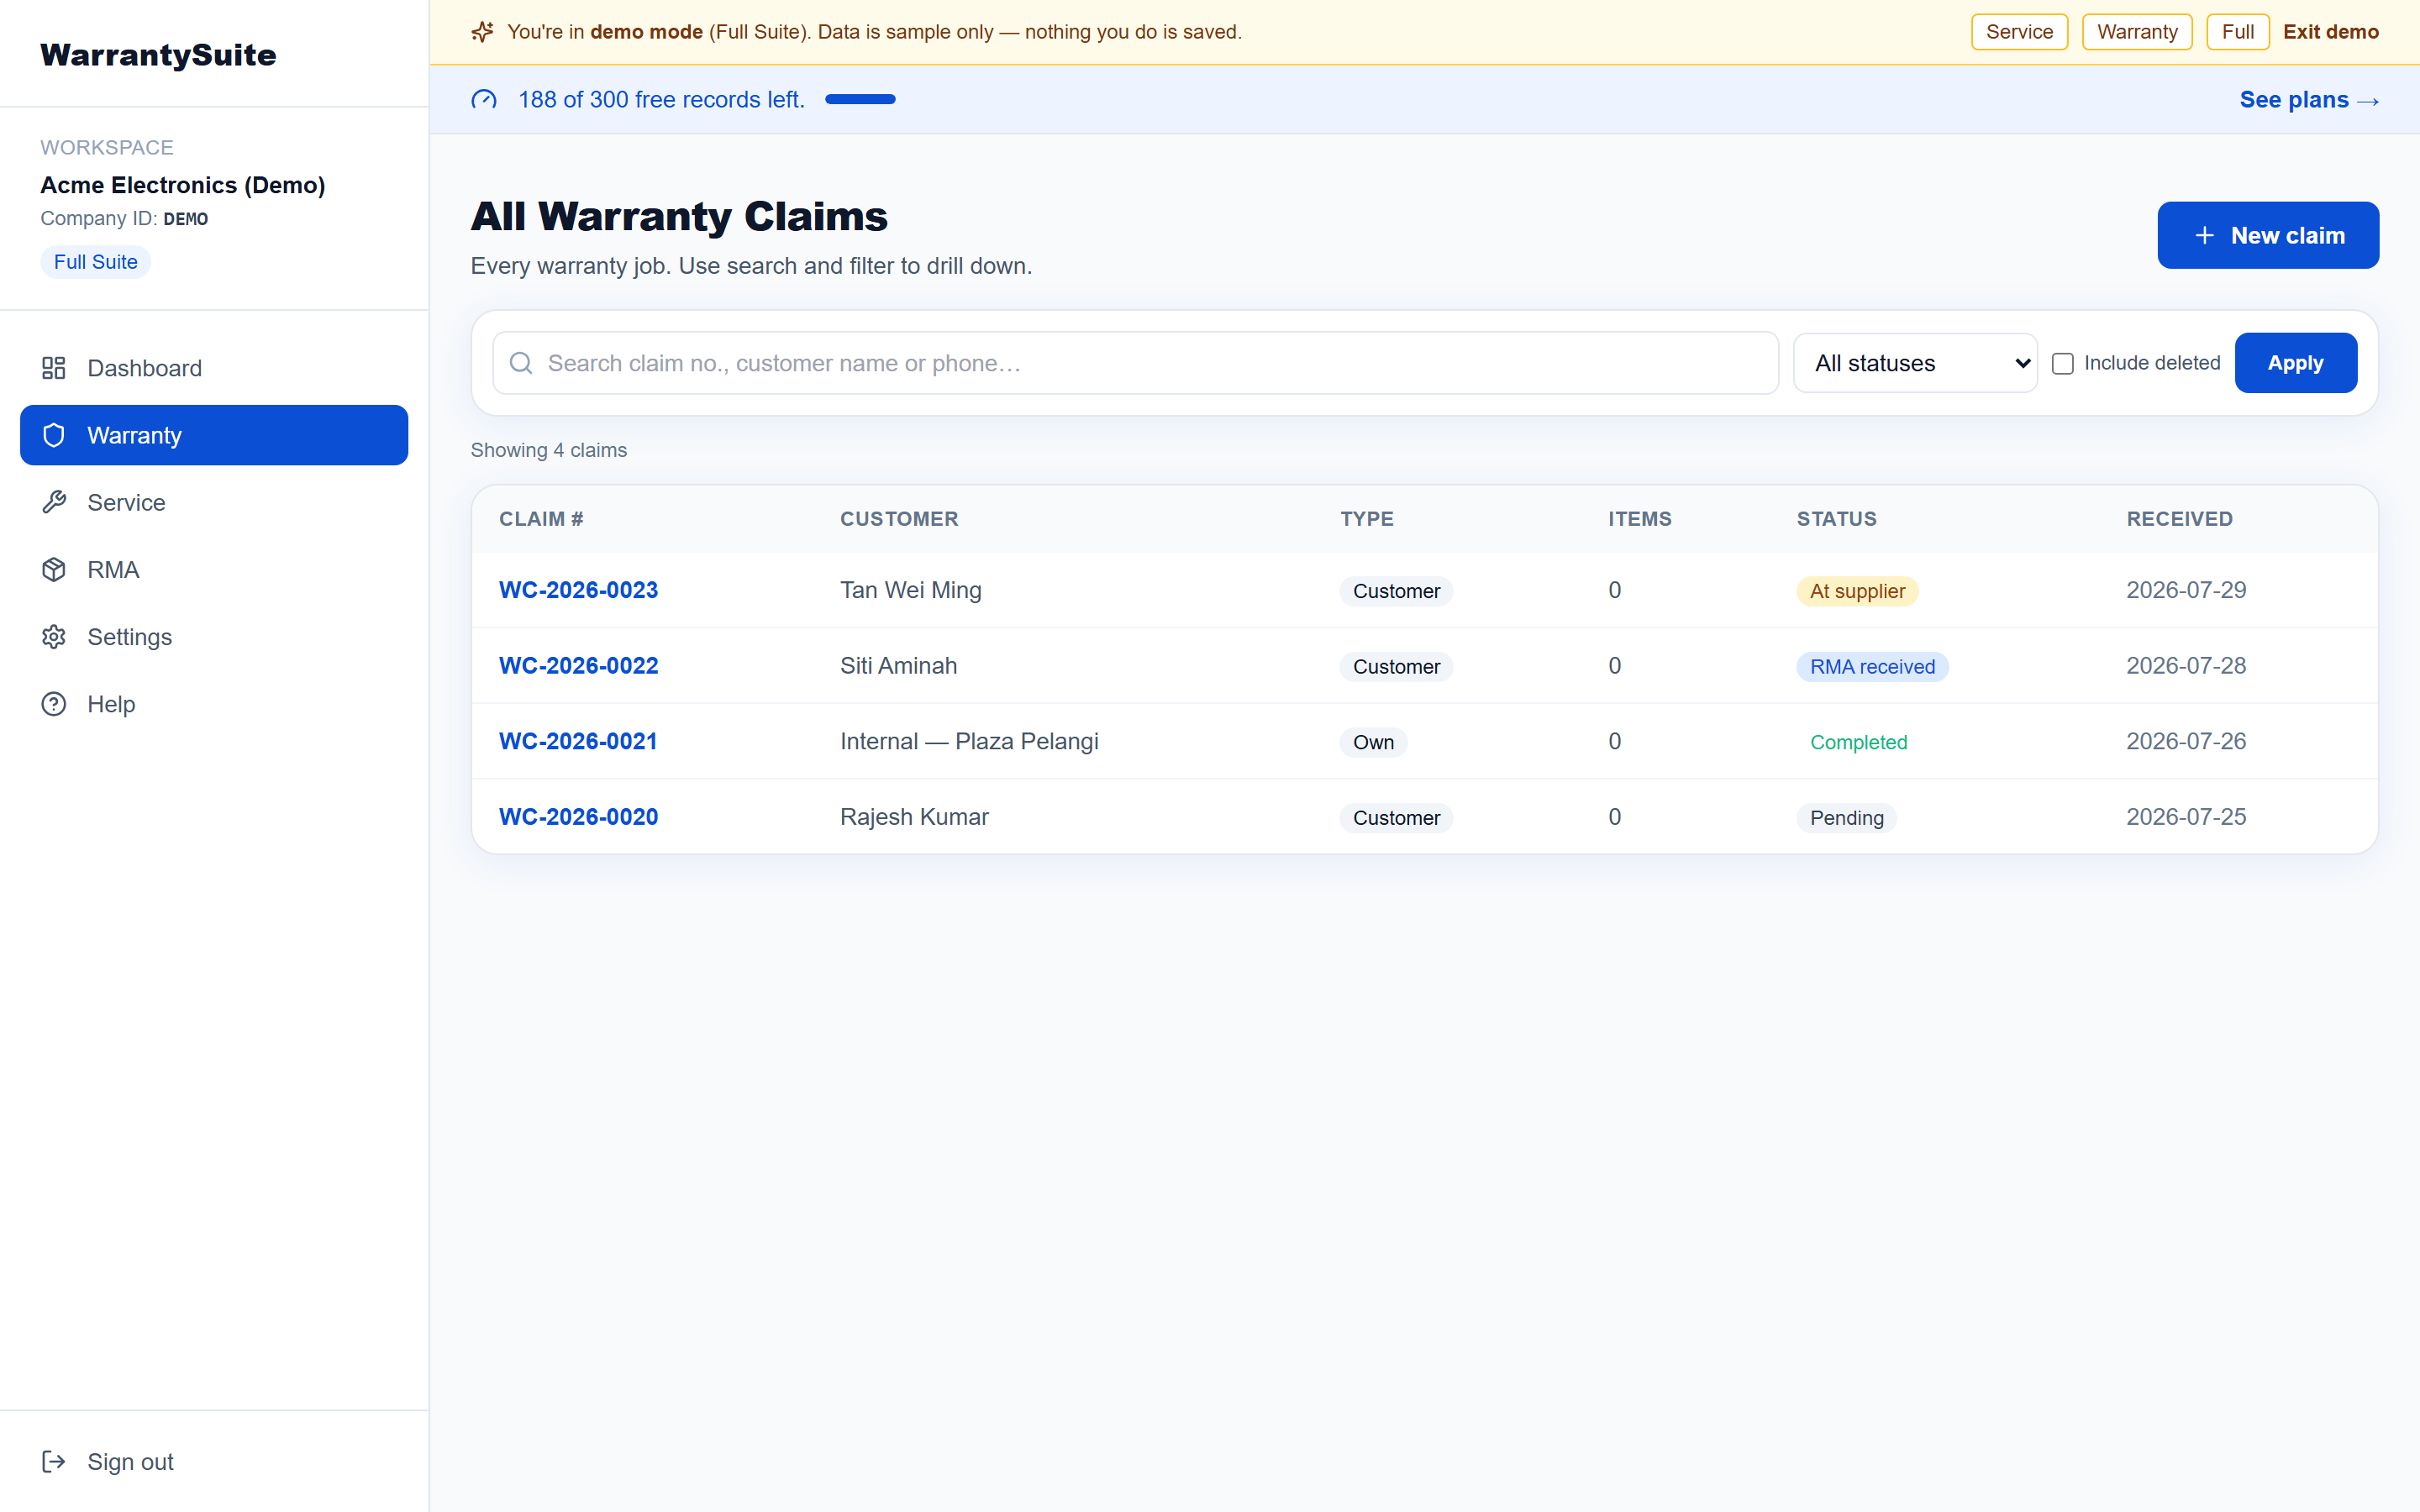Click received date 2026-07-25

[x=2186, y=817]
